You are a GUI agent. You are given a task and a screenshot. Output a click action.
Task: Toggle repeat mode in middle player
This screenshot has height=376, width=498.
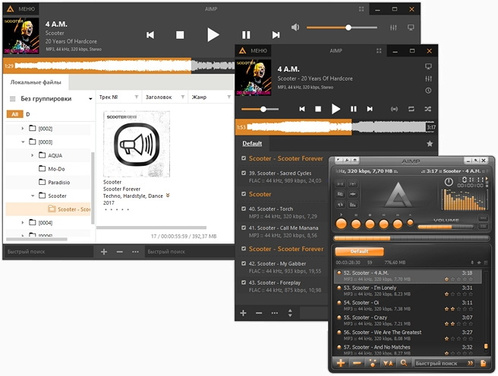click(x=411, y=109)
